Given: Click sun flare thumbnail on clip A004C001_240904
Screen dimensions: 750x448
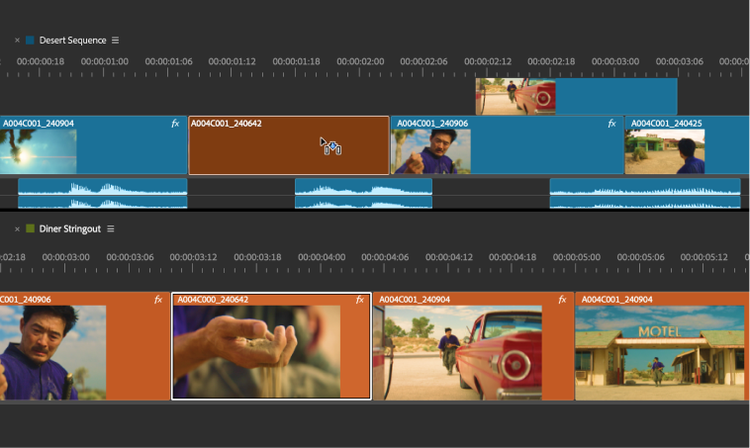Looking at the screenshot, I should point(38,151).
